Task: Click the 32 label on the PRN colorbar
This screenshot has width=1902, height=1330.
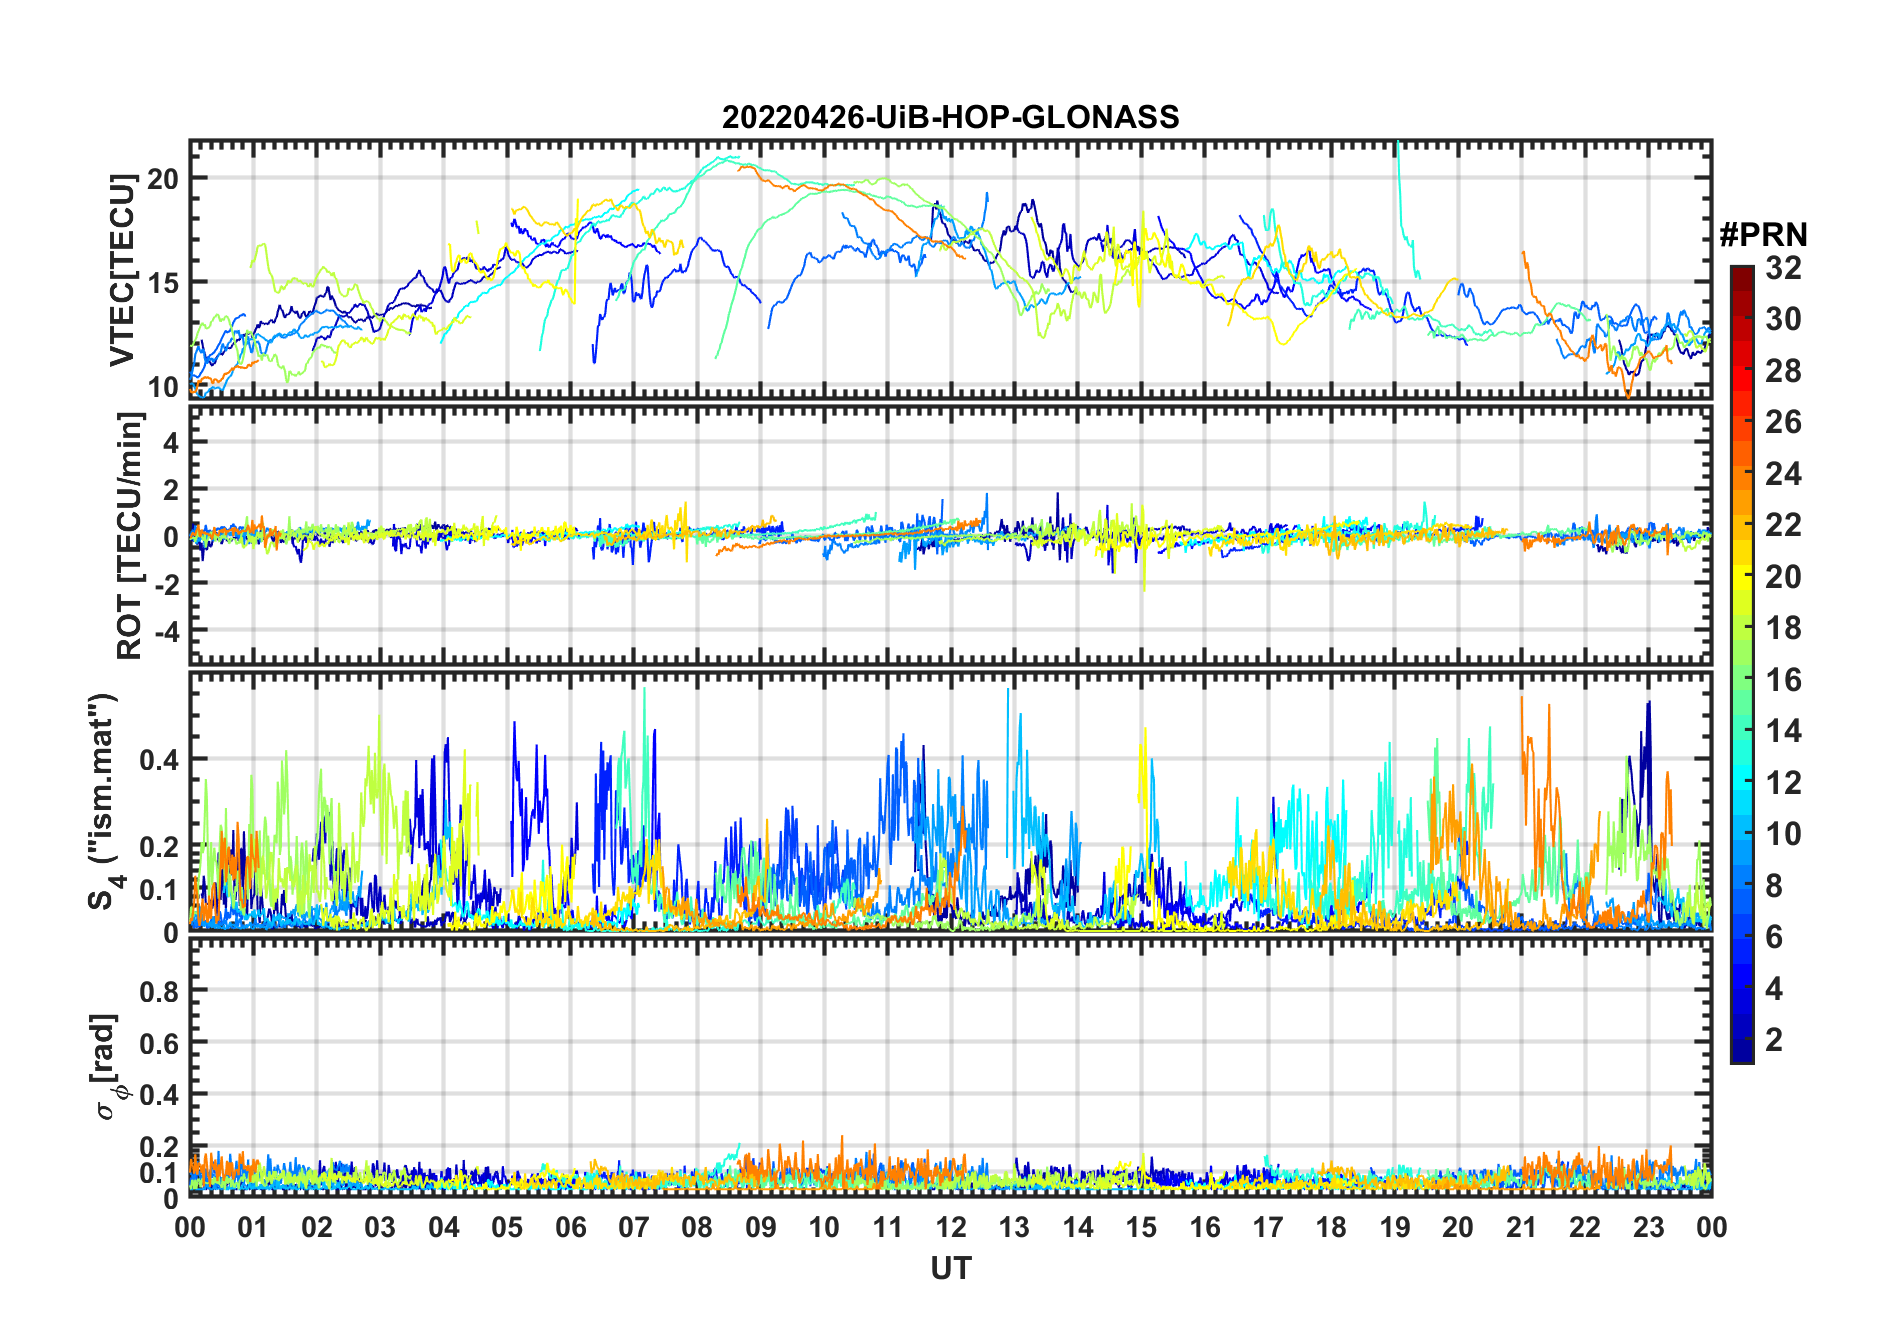Action: (x=1783, y=268)
